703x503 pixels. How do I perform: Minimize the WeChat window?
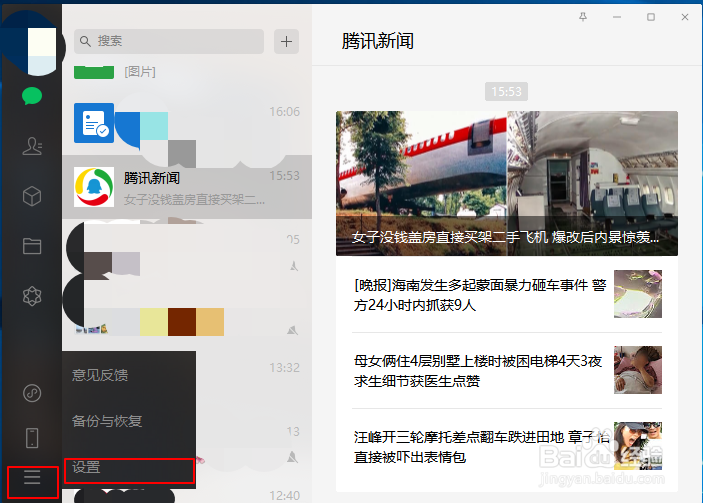point(617,17)
